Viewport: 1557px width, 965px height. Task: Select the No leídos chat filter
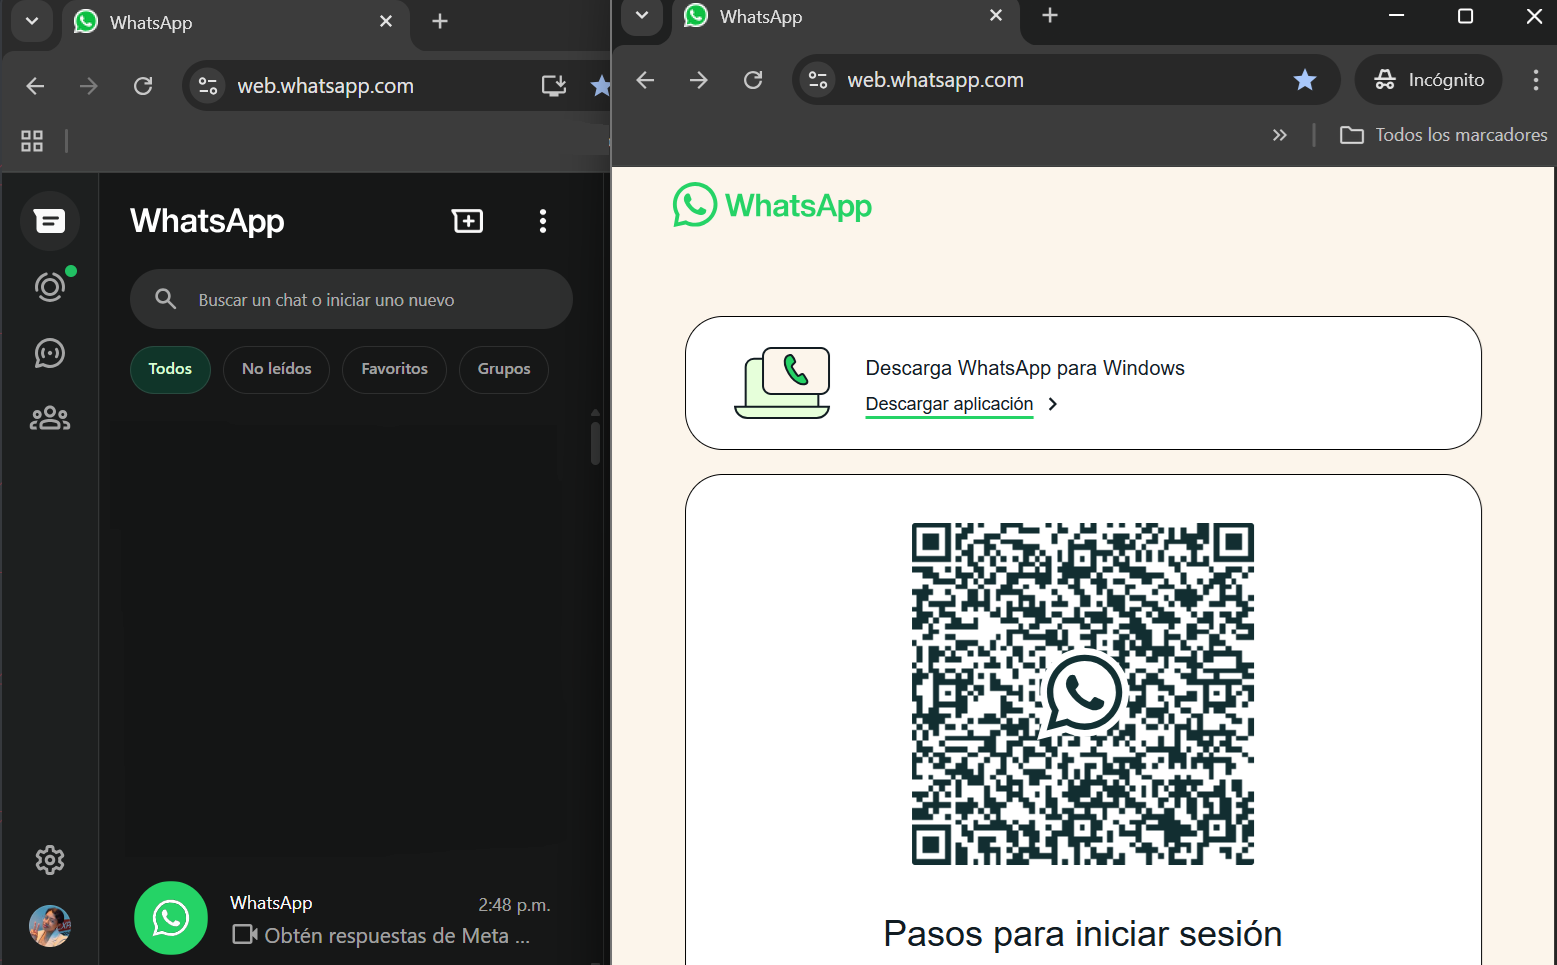tap(276, 369)
